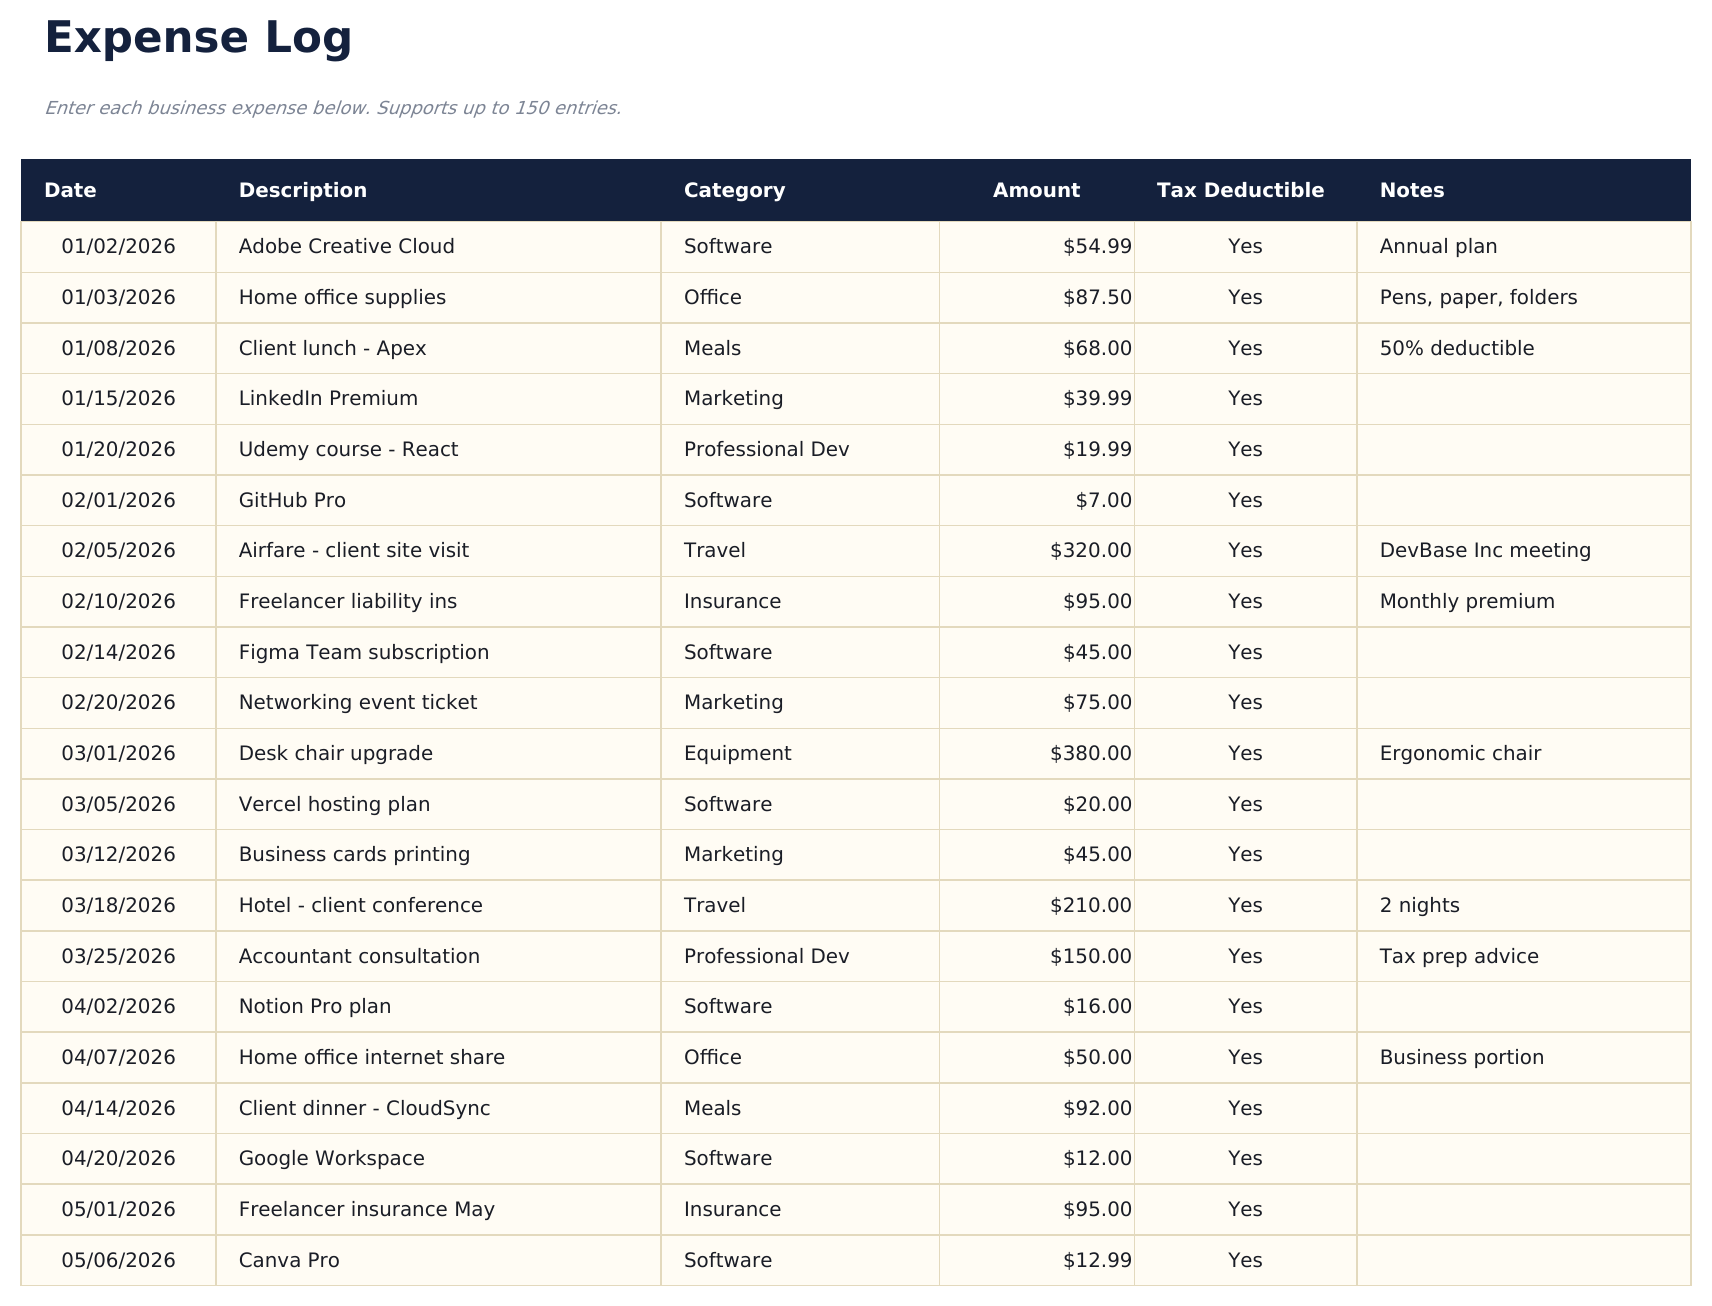The width and height of the screenshot is (1712, 1306).
Task: Click the Amount column header
Action: click(x=1036, y=190)
